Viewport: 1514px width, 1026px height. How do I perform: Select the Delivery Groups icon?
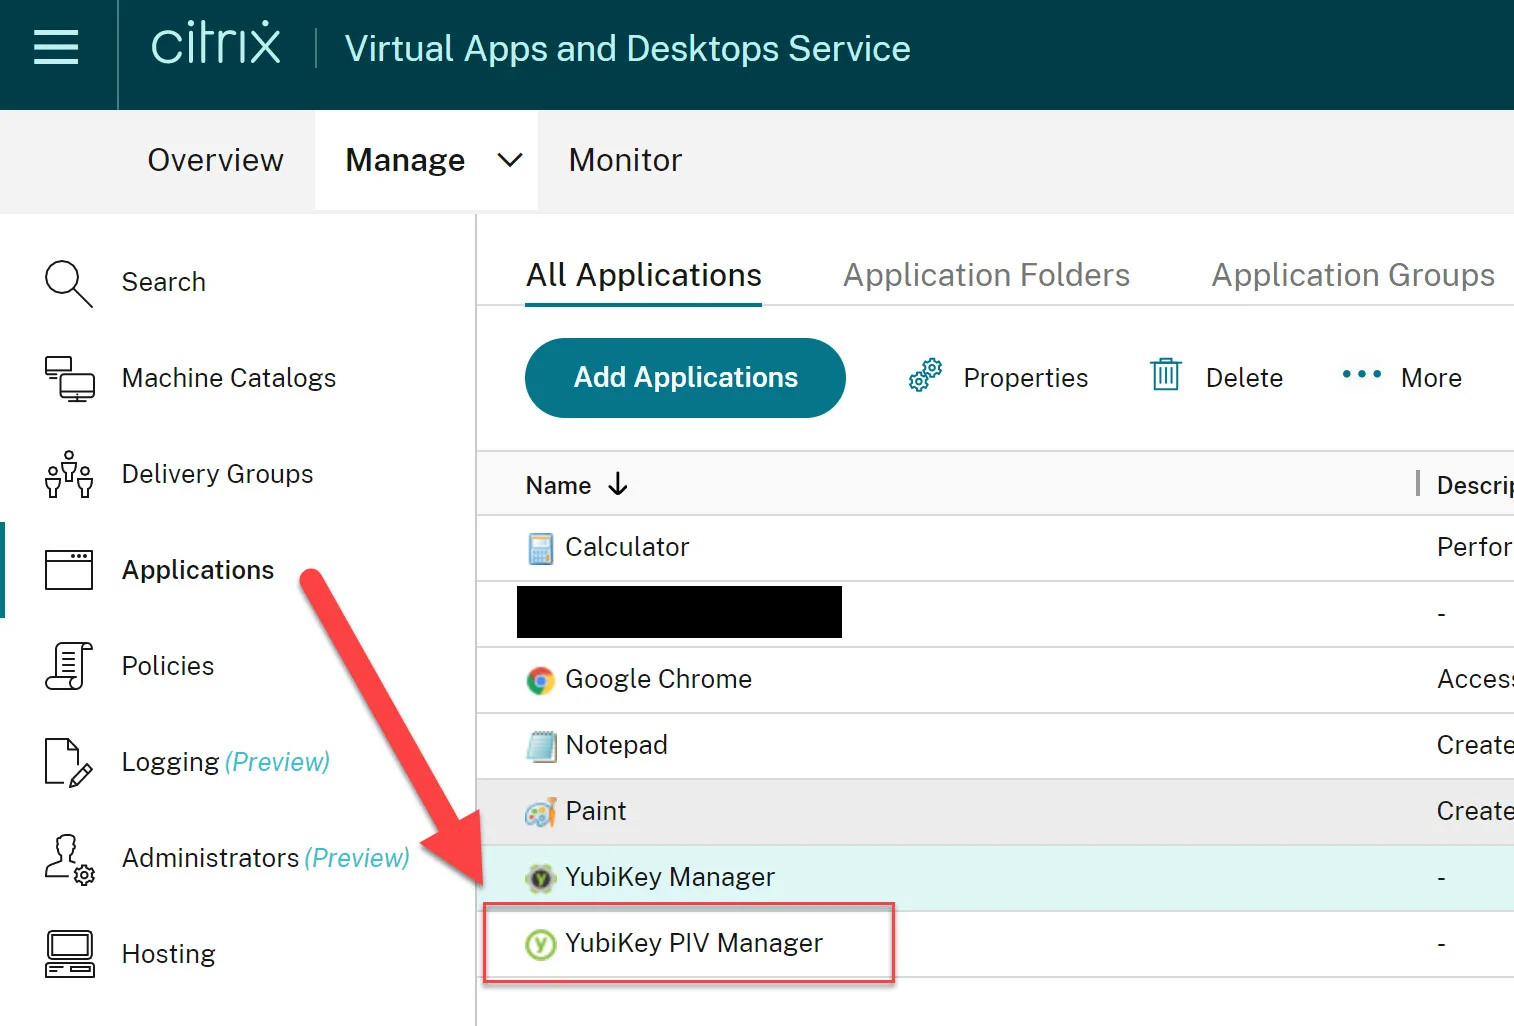[69, 474]
